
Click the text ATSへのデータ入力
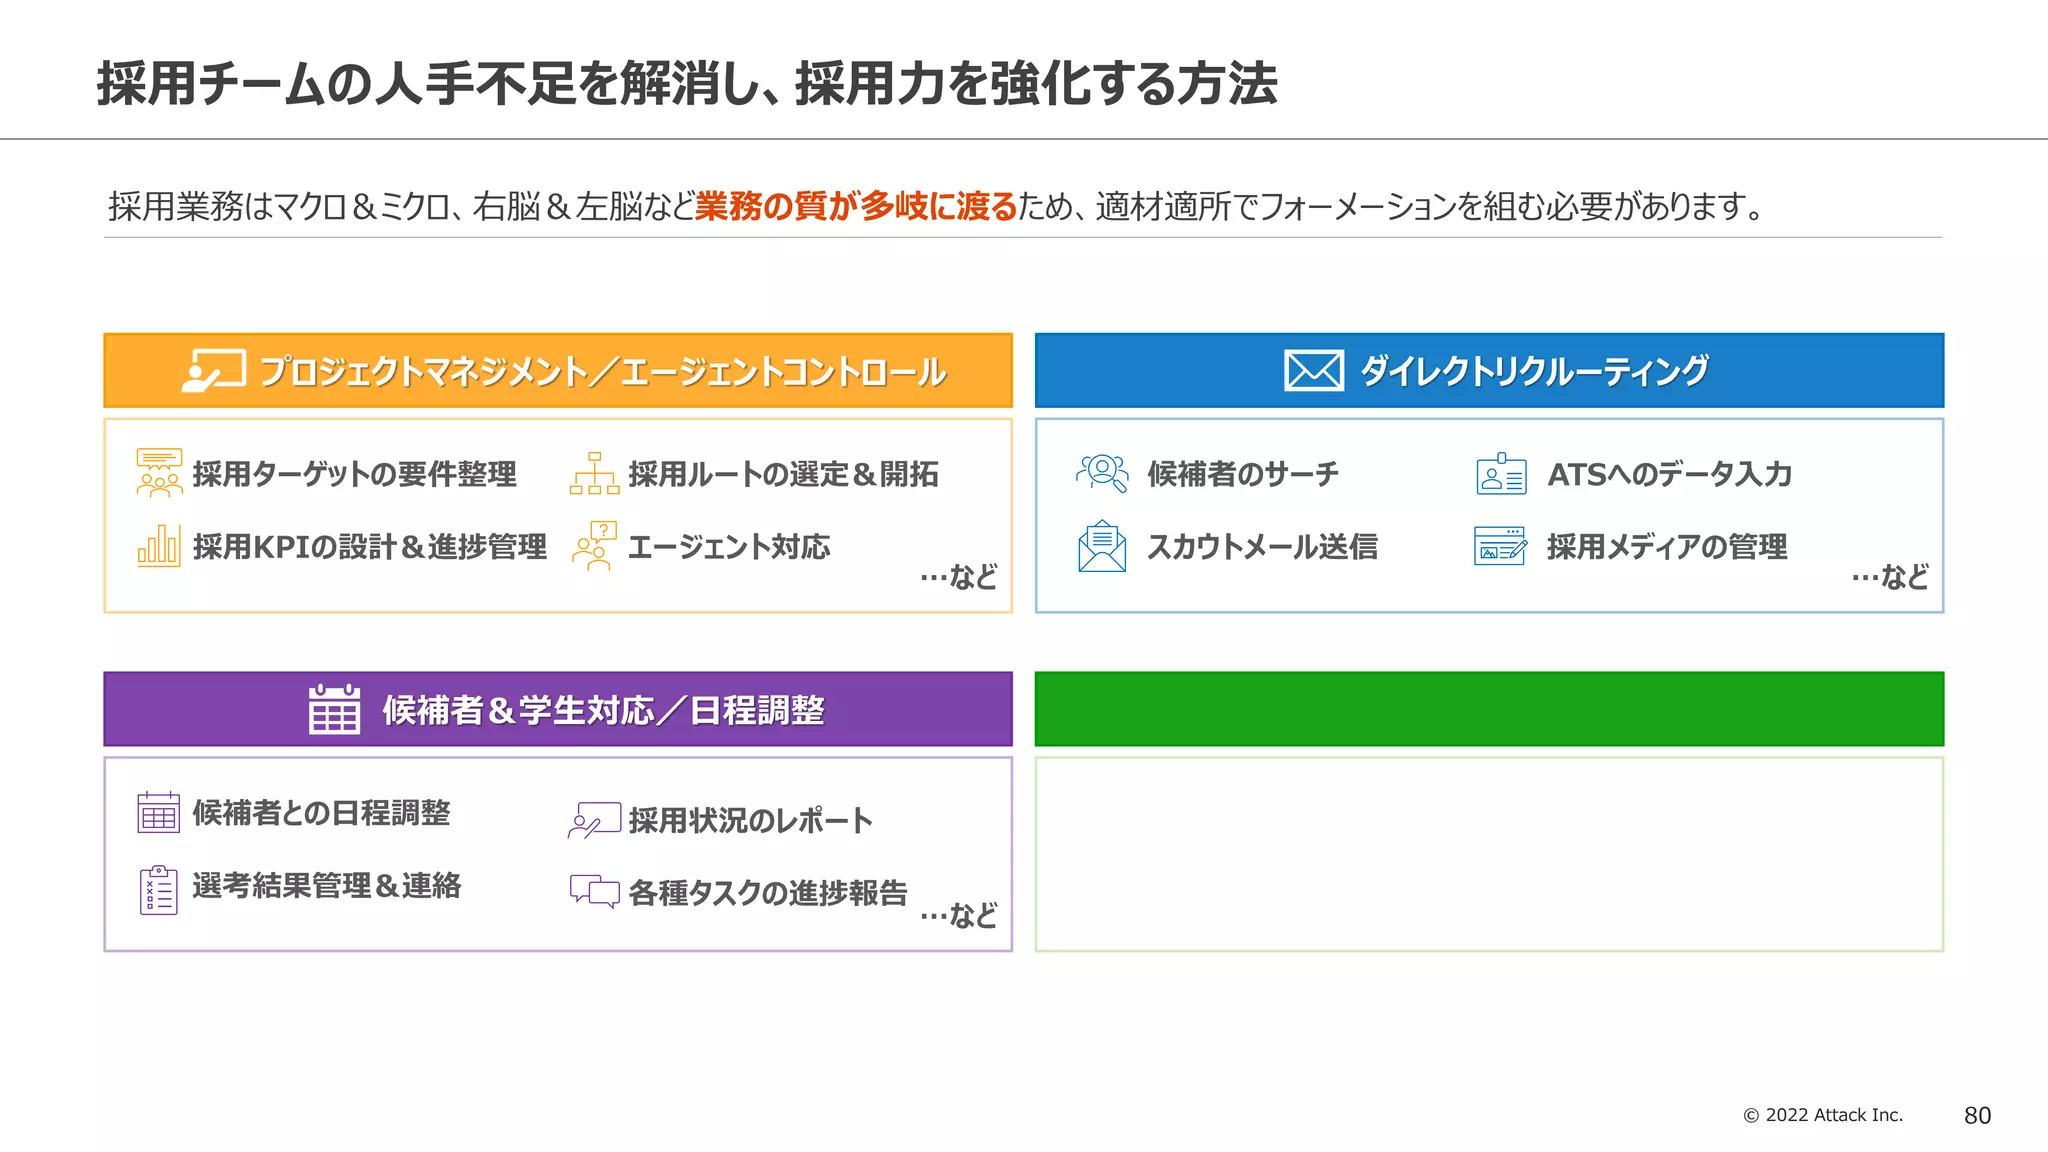(1670, 474)
